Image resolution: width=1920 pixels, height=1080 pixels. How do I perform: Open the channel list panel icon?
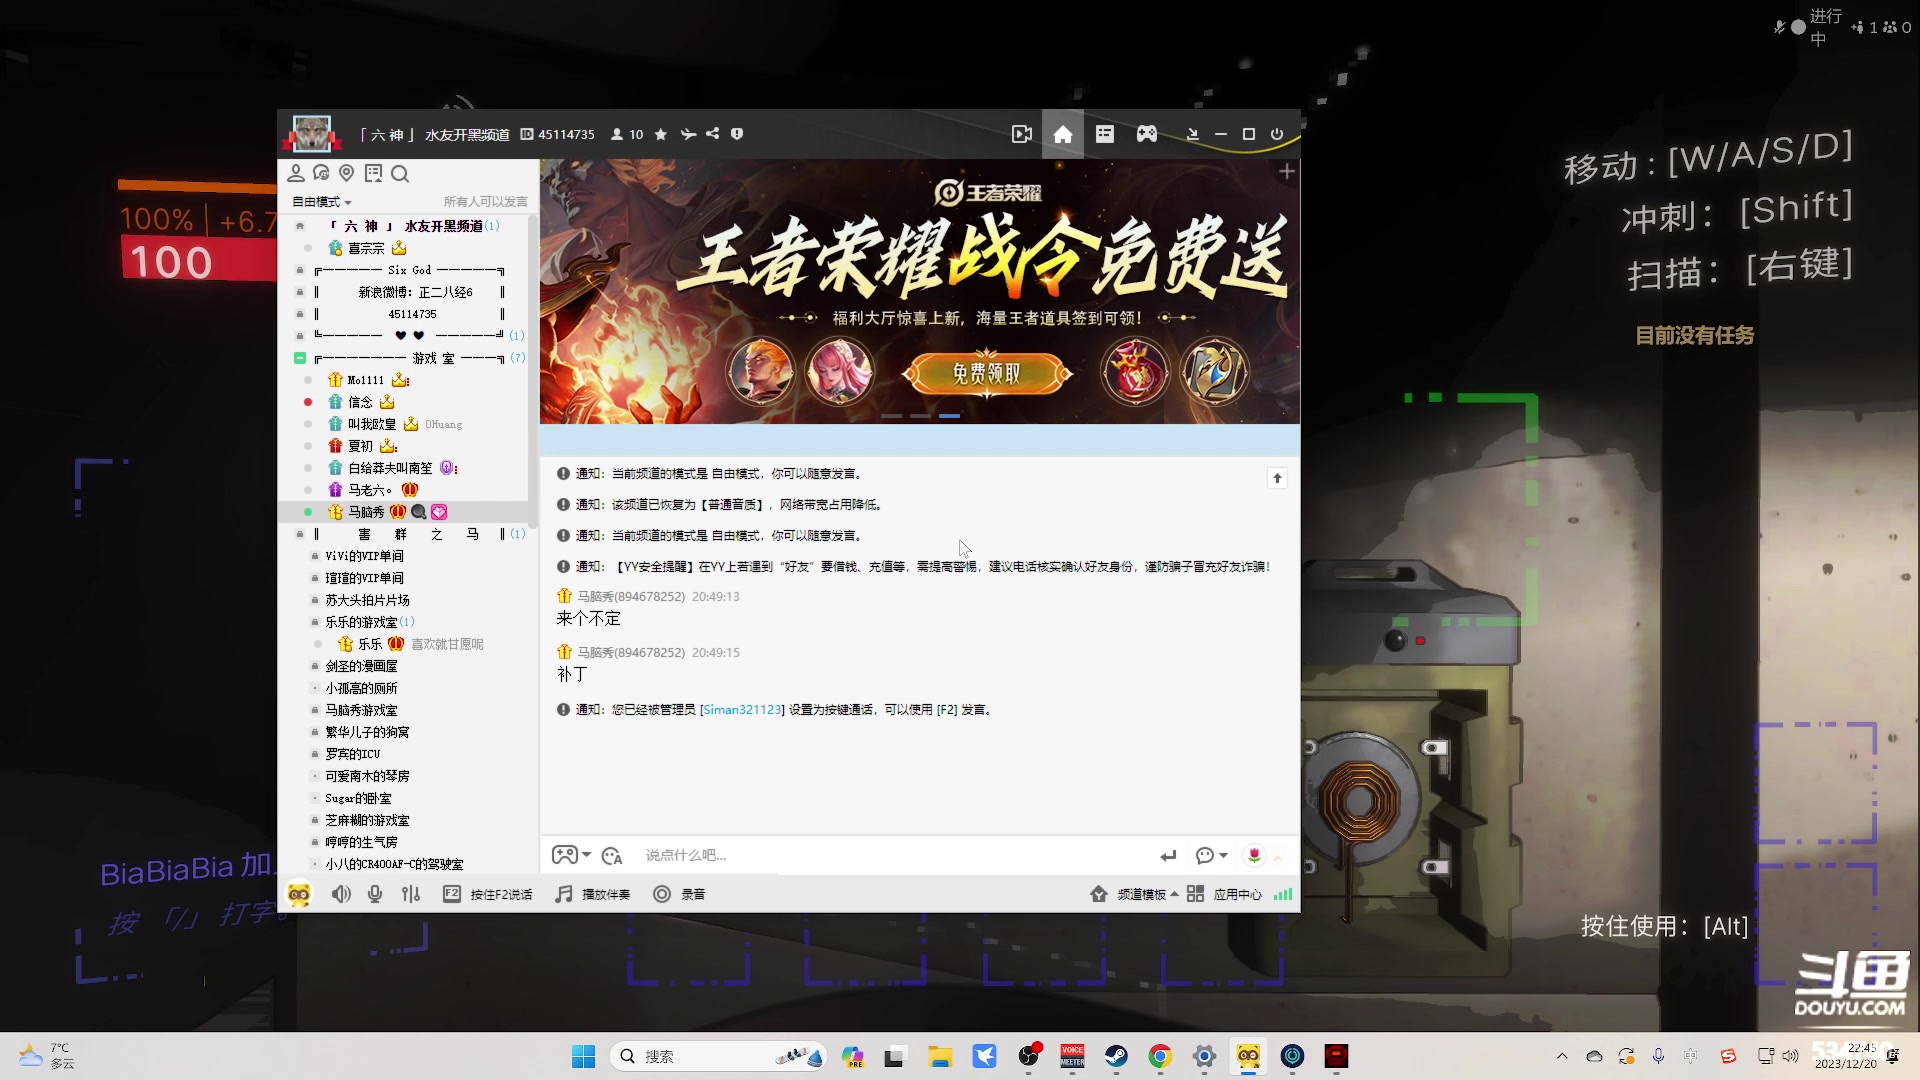click(x=1105, y=134)
